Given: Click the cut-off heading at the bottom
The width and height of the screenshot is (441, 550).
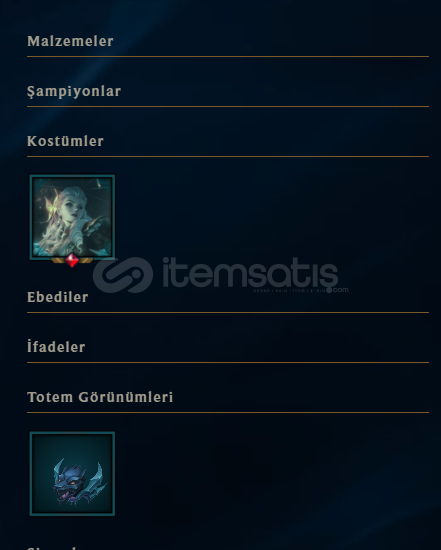Looking at the screenshot, I should point(52,548).
